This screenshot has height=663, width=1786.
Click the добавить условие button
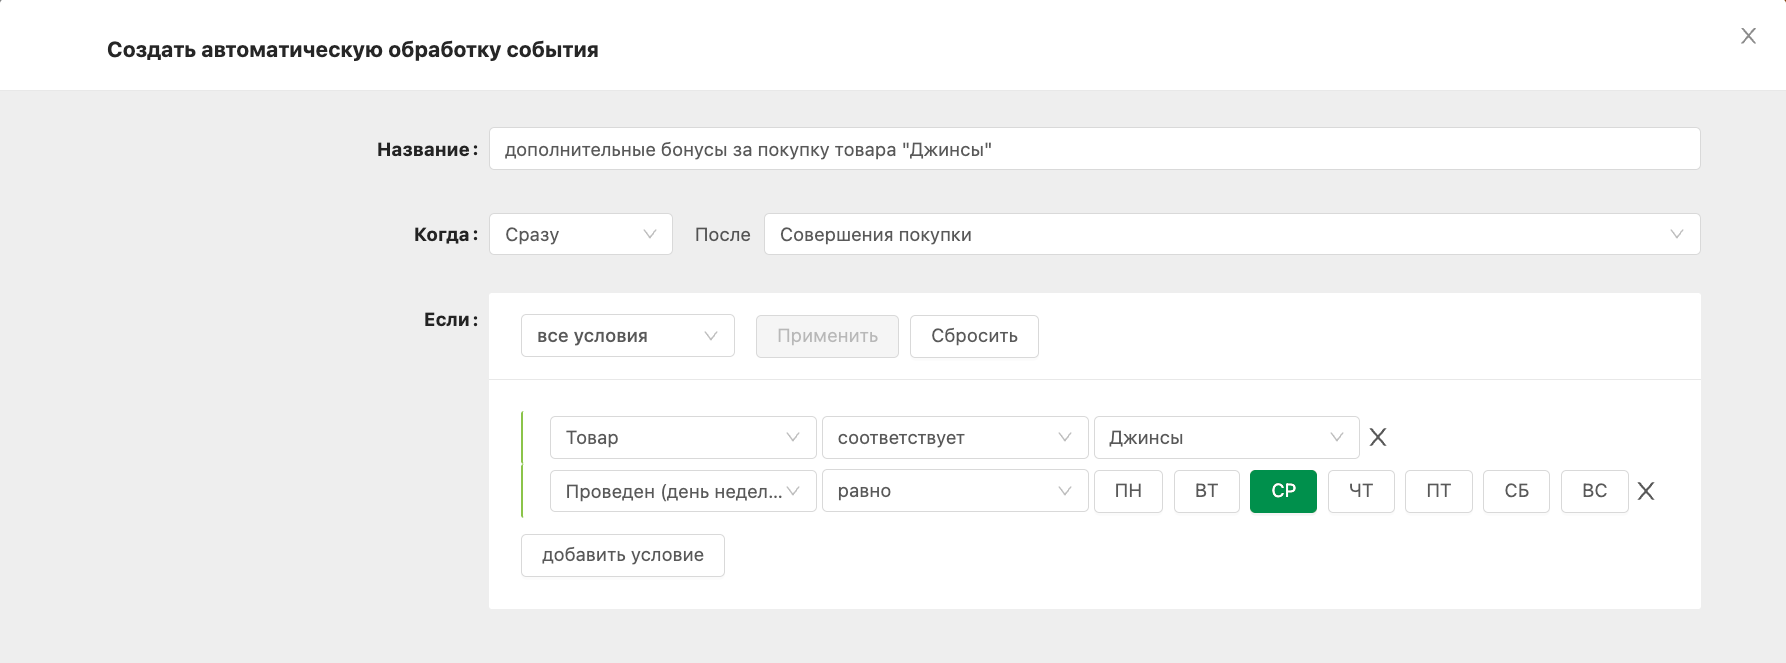coord(622,555)
